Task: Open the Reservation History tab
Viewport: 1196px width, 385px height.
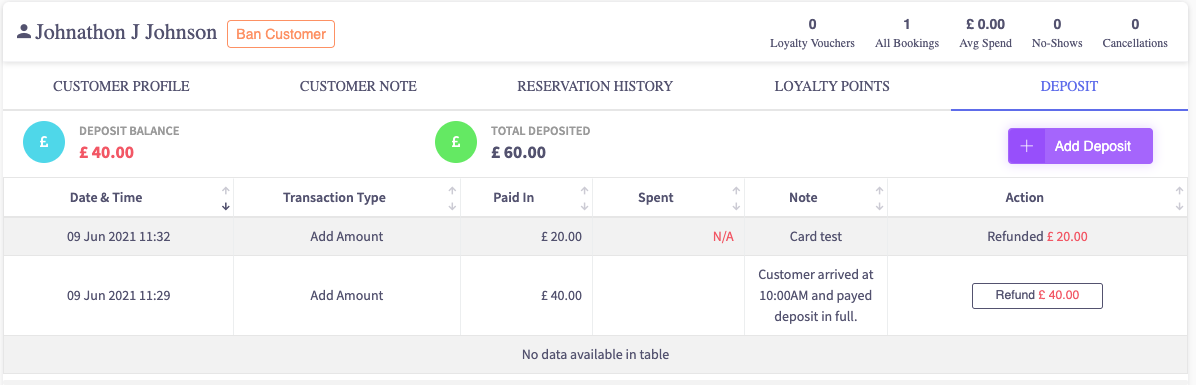Action: click(x=595, y=86)
